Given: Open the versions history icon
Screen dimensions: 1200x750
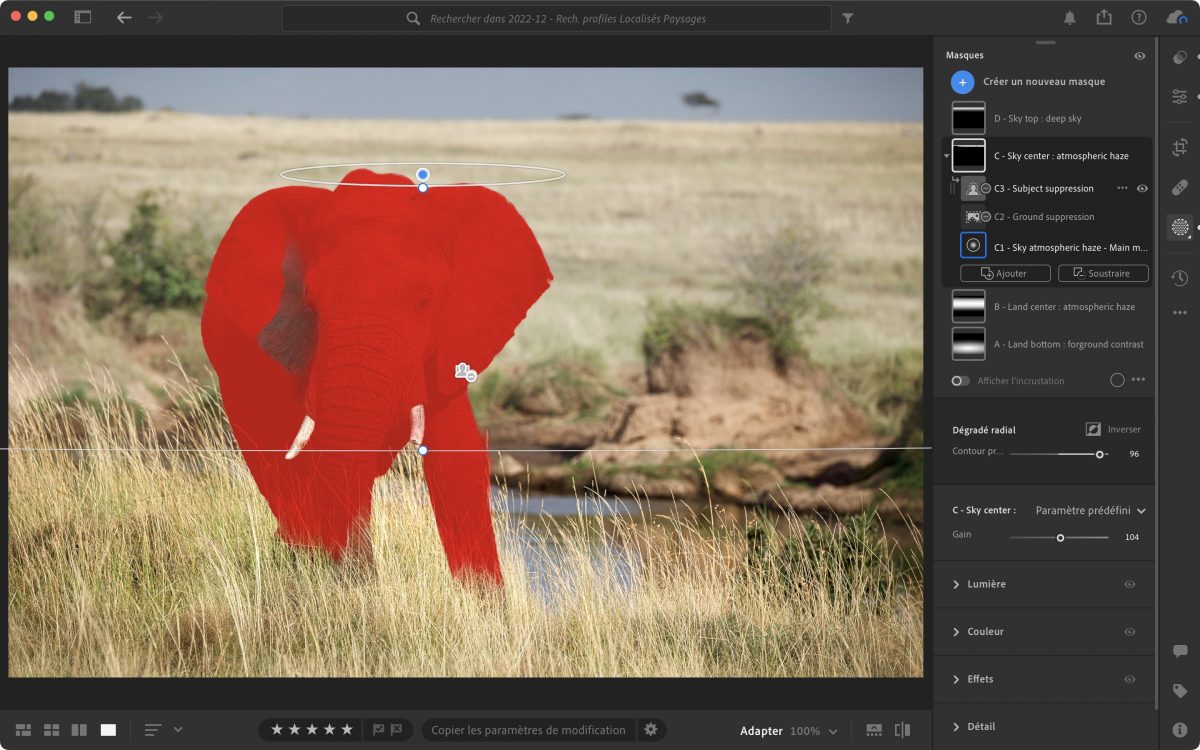Looking at the screenshot, I should coord(1180,278).
